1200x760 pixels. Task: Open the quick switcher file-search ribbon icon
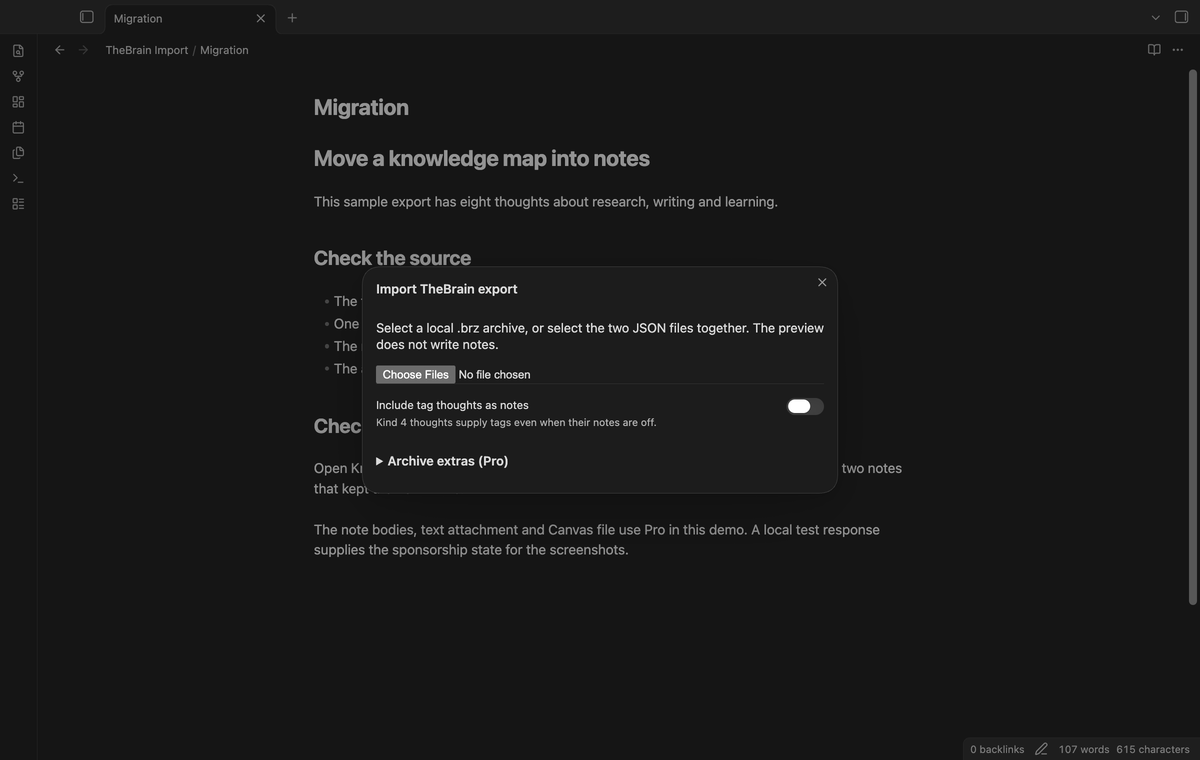coord(18,51)
